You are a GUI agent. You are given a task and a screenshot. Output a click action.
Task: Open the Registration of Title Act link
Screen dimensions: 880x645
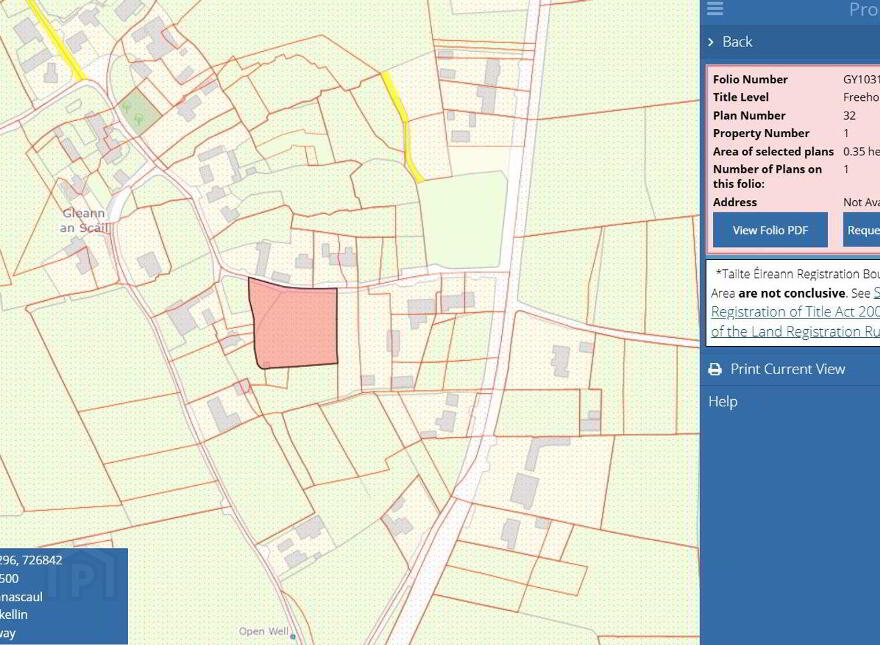(x=795, y=312)
